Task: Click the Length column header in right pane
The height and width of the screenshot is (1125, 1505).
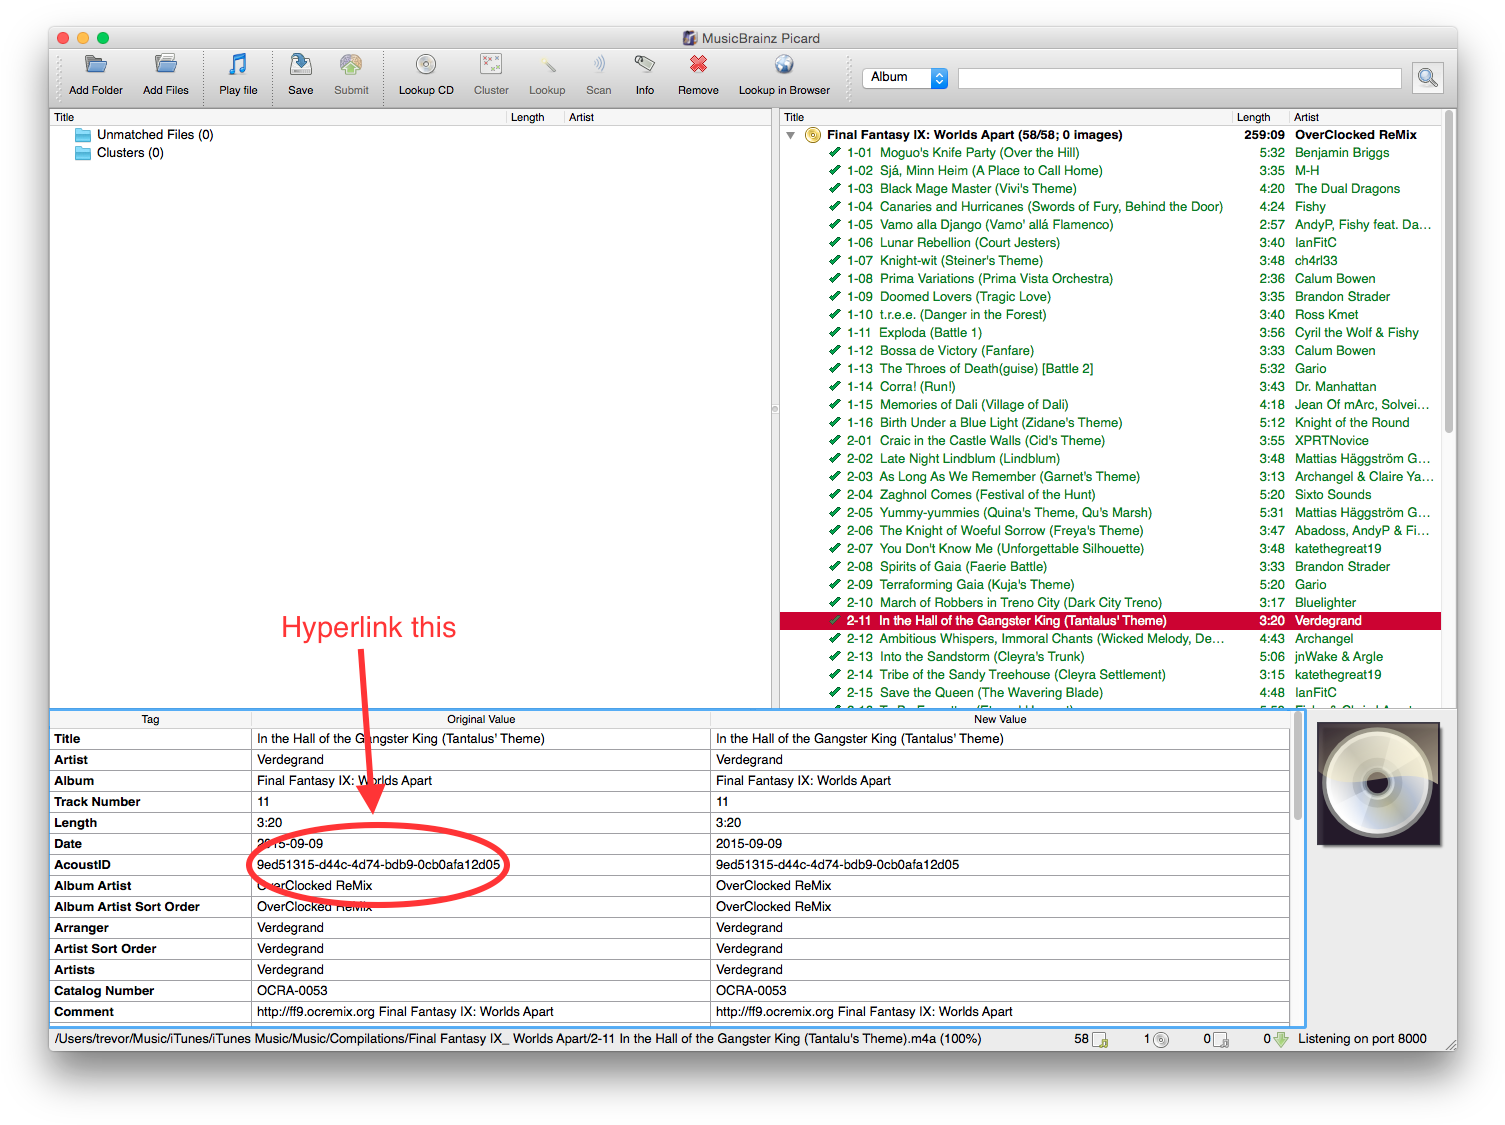Action: (x=1253, y=117)
